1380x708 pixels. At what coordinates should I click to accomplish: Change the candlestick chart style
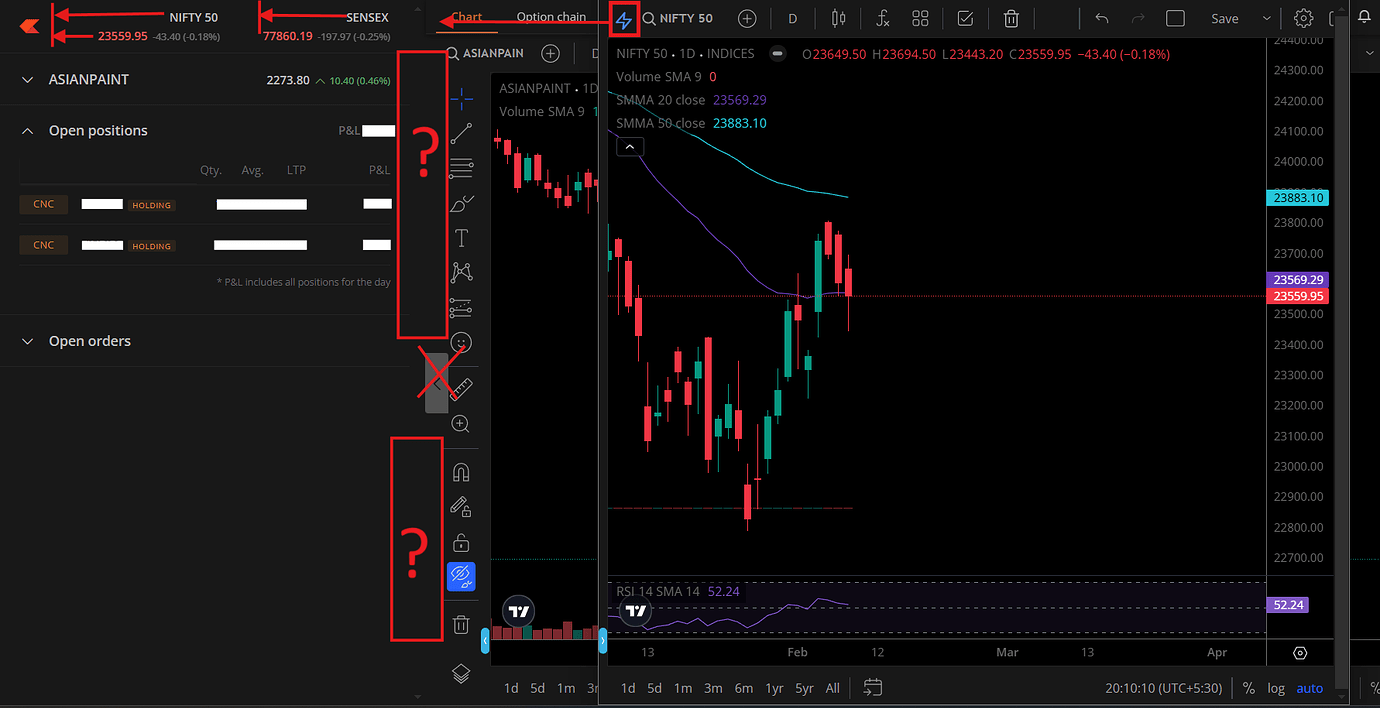[x=838, y=18]
